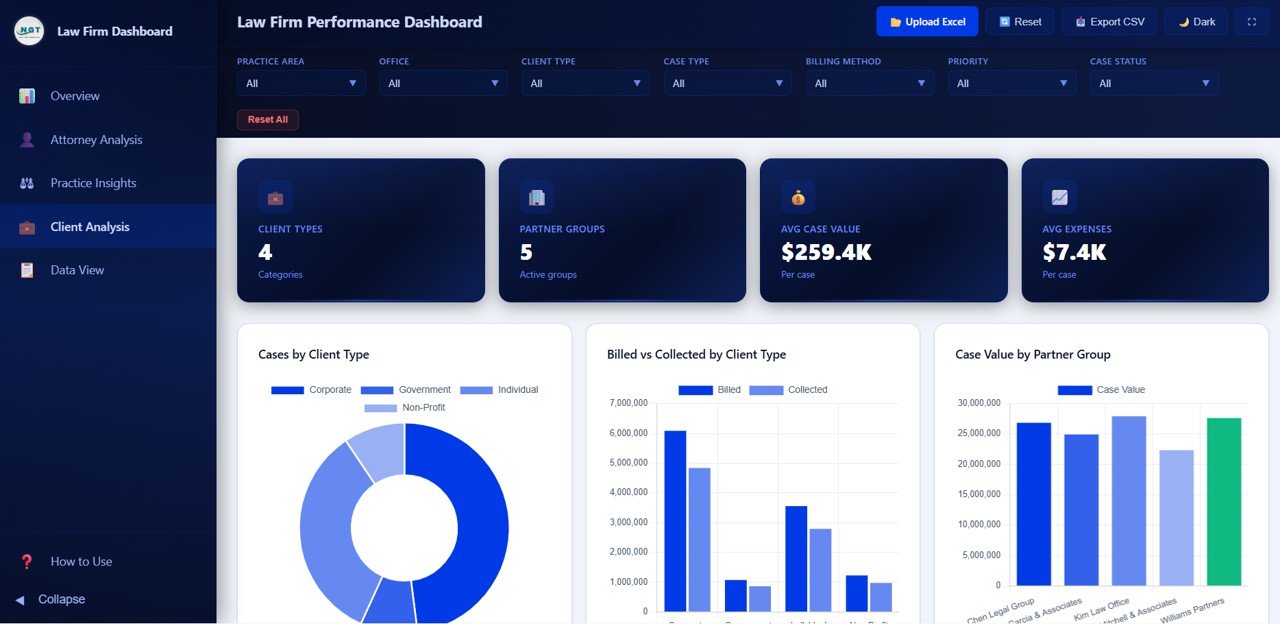This screenshot has height=624, width=1280.
Task: Open Practice Insights via its group icon
Action: [27, 182]
